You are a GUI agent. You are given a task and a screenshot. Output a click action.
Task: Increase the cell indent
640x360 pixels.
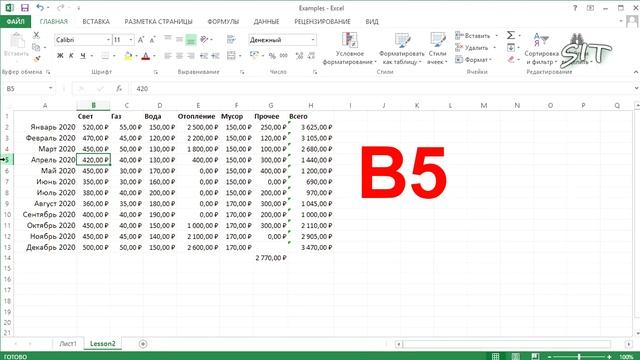(216, 56)
